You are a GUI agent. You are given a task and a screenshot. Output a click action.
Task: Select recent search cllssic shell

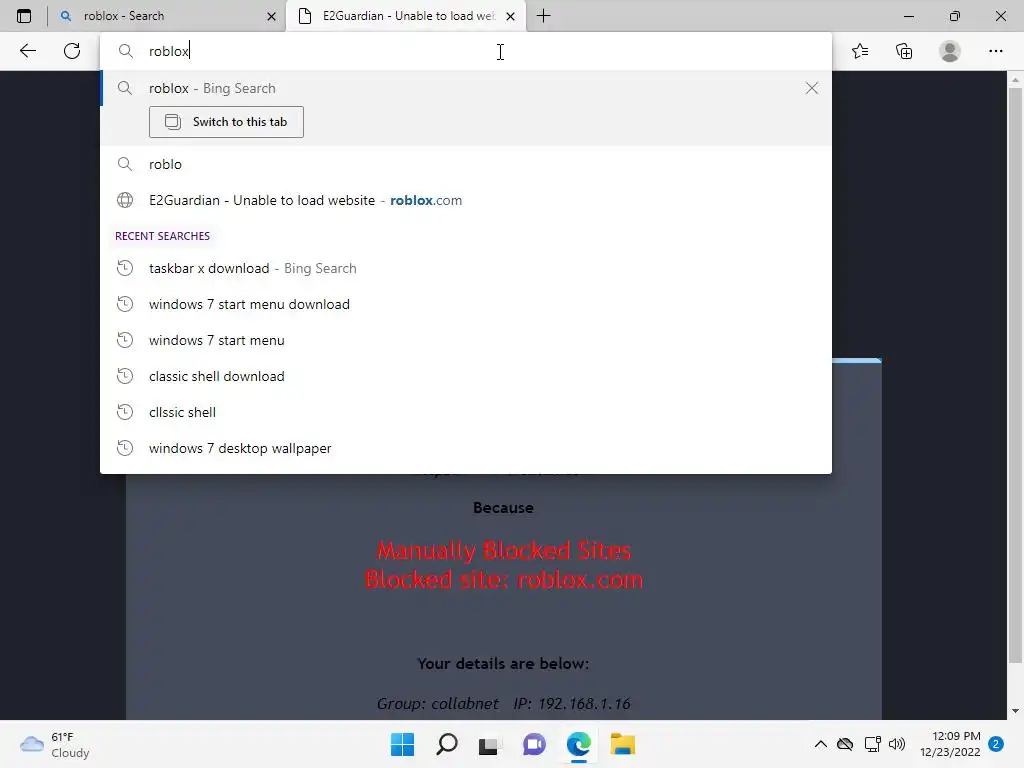[466, 412]
